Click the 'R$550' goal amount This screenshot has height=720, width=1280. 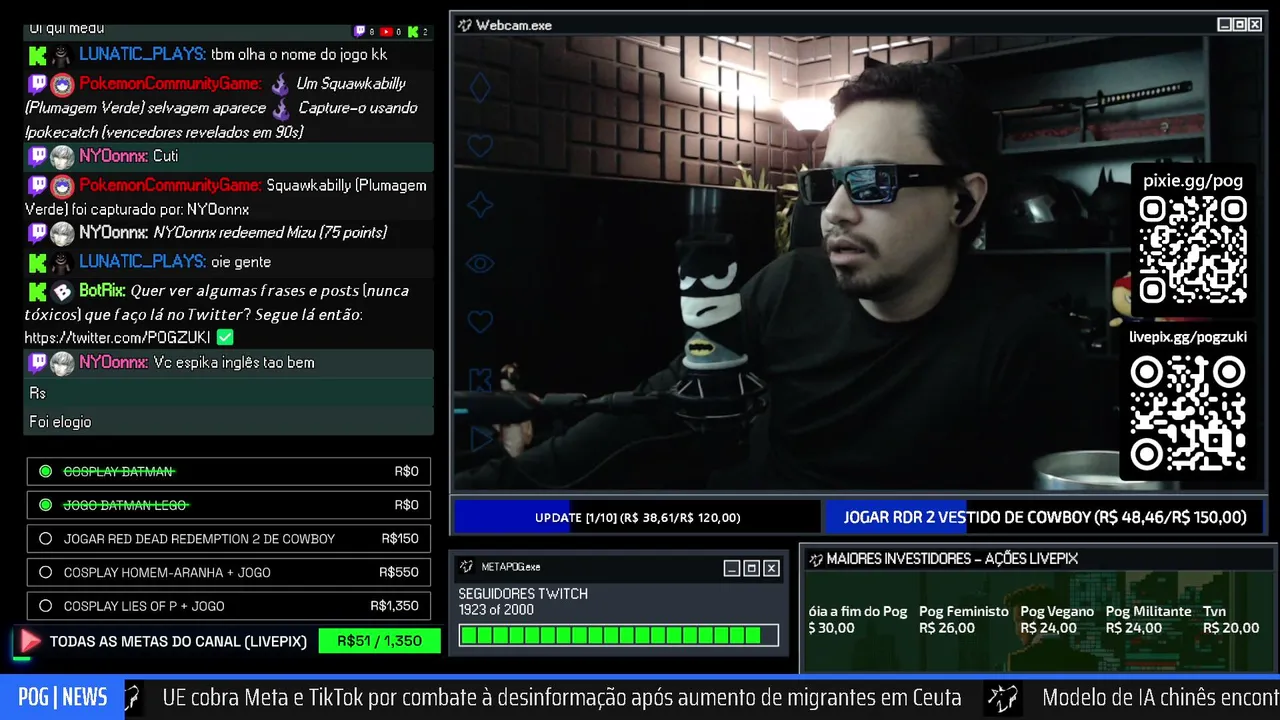pos(399,573)
